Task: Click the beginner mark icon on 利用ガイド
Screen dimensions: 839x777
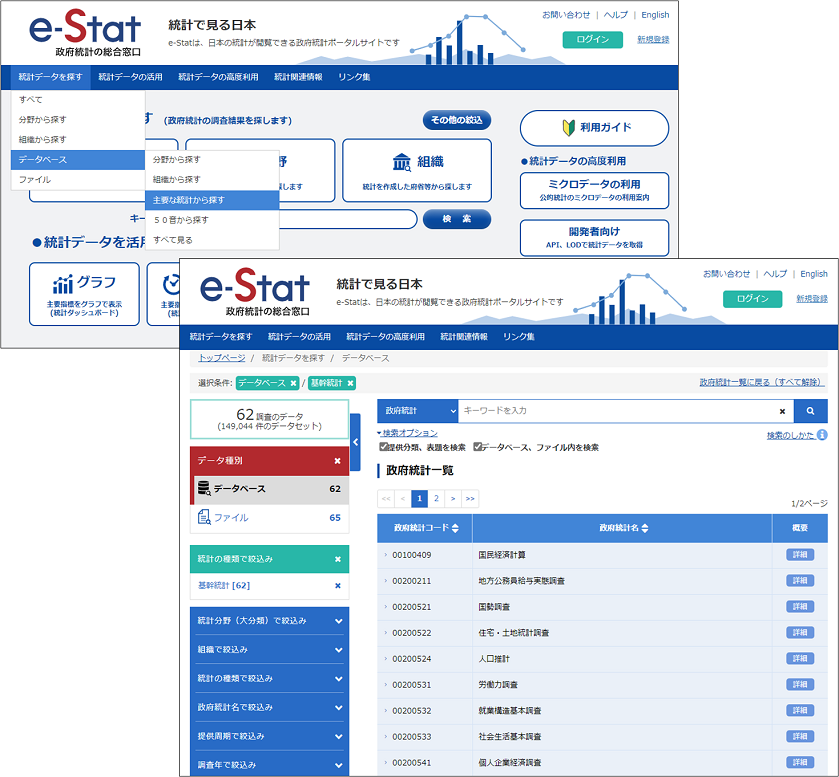Action: [568, 127]
